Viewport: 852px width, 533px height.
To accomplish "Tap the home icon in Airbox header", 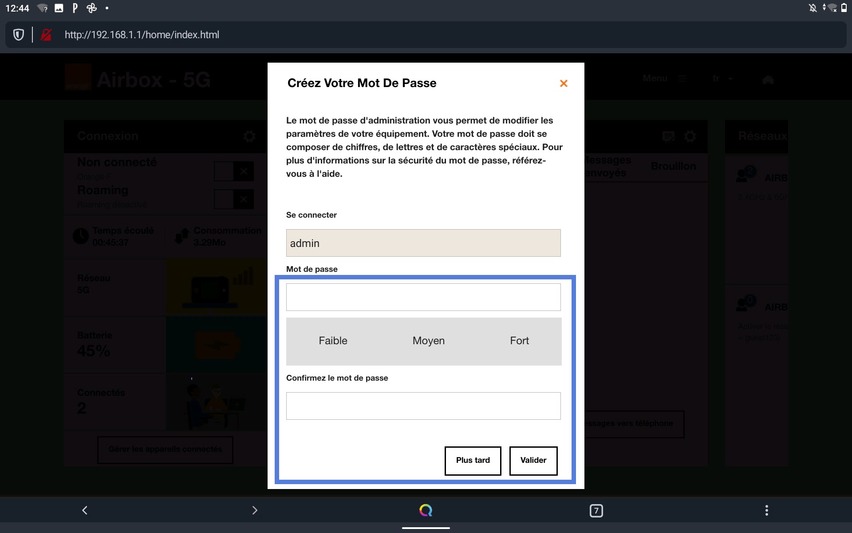I will 768,79.
